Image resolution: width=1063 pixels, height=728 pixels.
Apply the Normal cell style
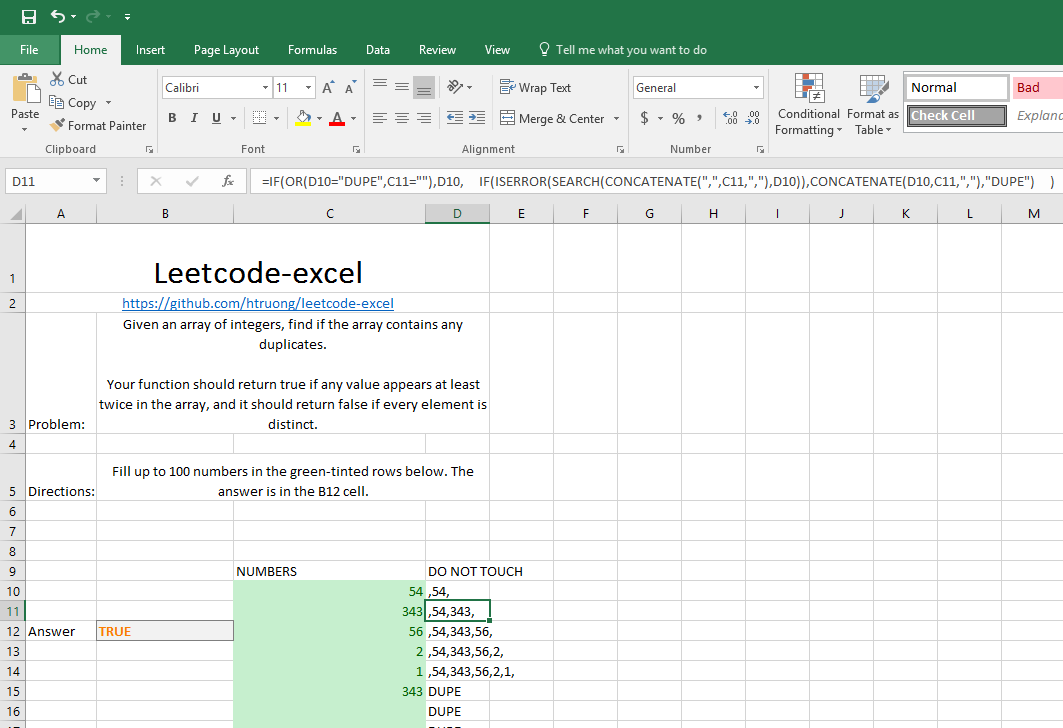pyautogui.click(x=957, y=87)
